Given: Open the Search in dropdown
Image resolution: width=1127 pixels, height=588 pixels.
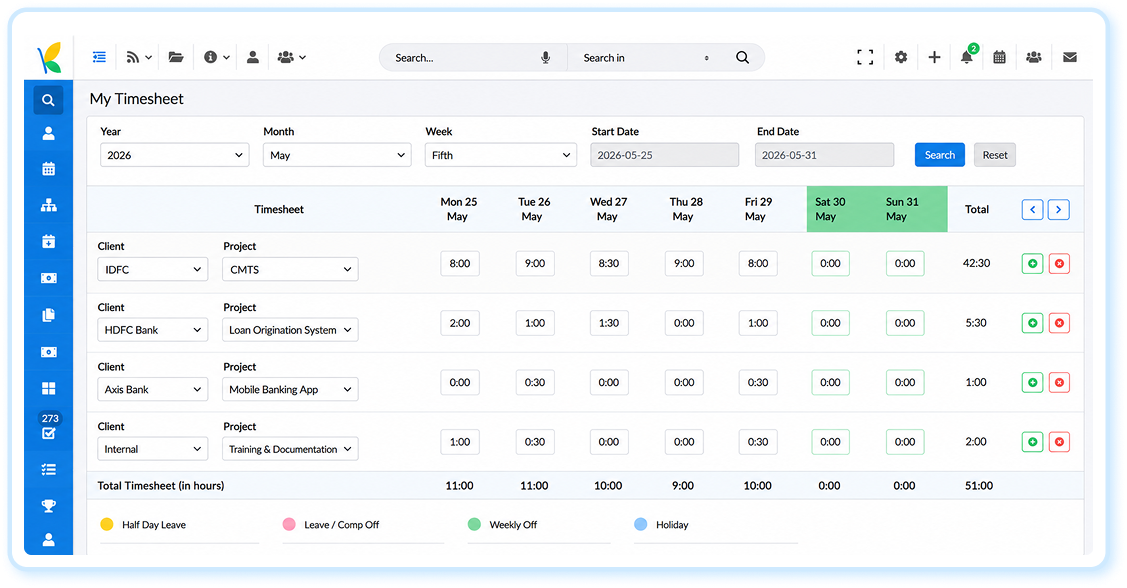Looking at the screenshot, I should tap(645, 58).
